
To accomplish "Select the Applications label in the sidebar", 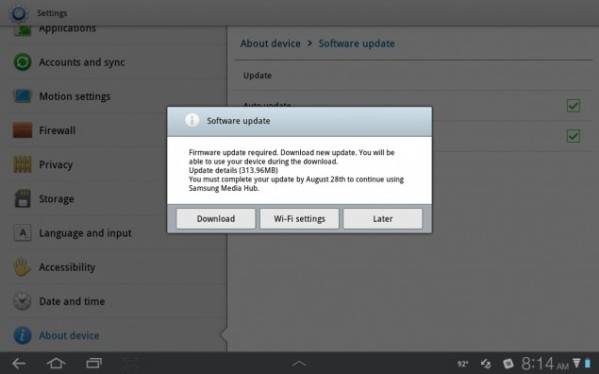I will (x=67, y=29).
